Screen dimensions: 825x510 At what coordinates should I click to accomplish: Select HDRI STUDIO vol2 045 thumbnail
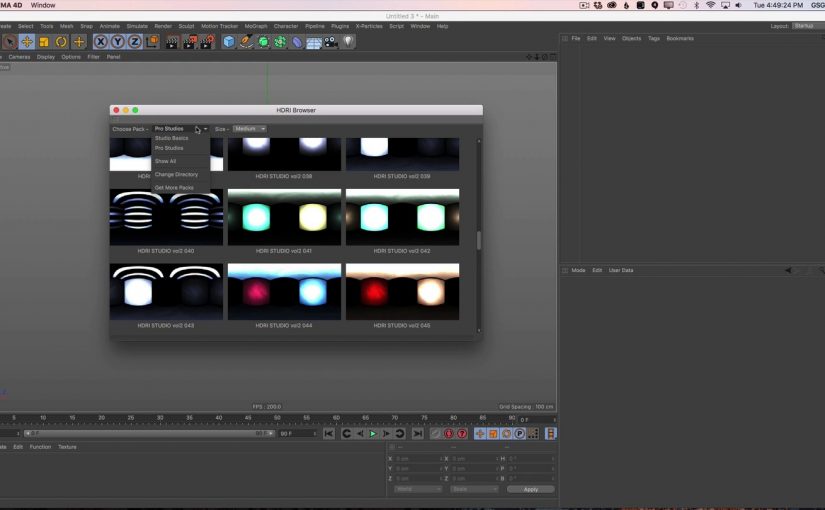pos(403,292)
